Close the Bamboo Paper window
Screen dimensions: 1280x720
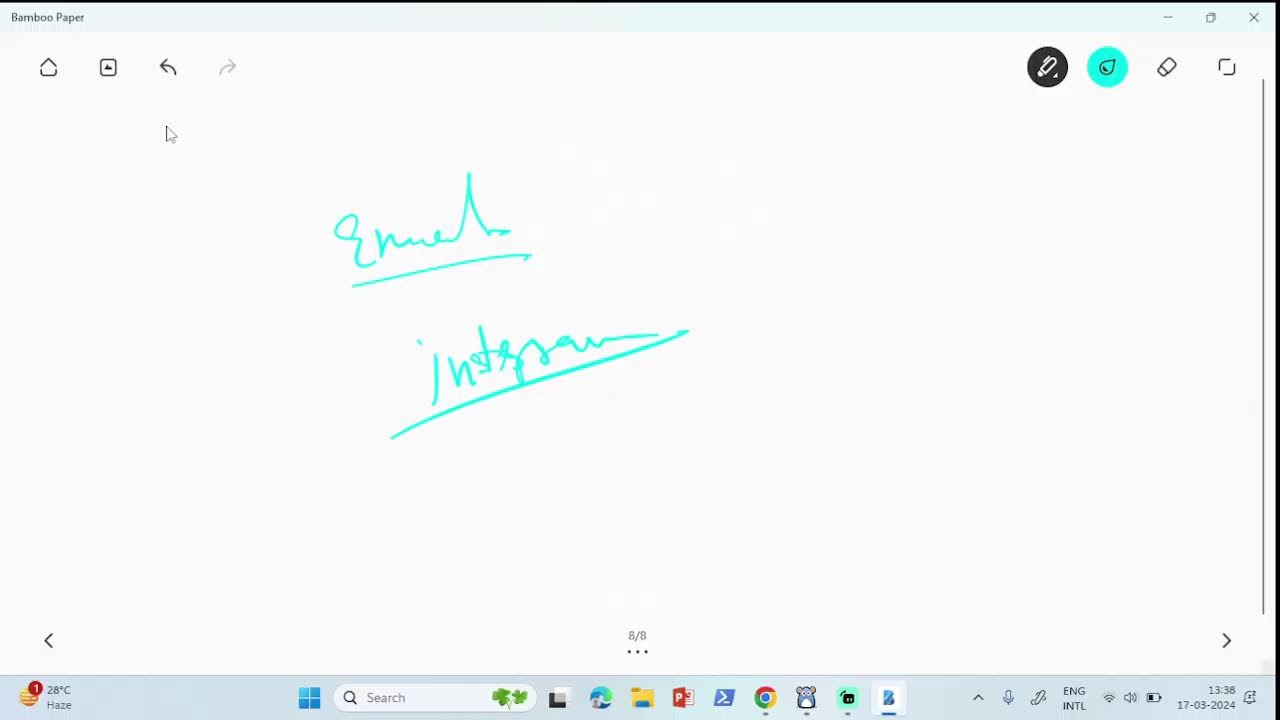coord(1253,17)
